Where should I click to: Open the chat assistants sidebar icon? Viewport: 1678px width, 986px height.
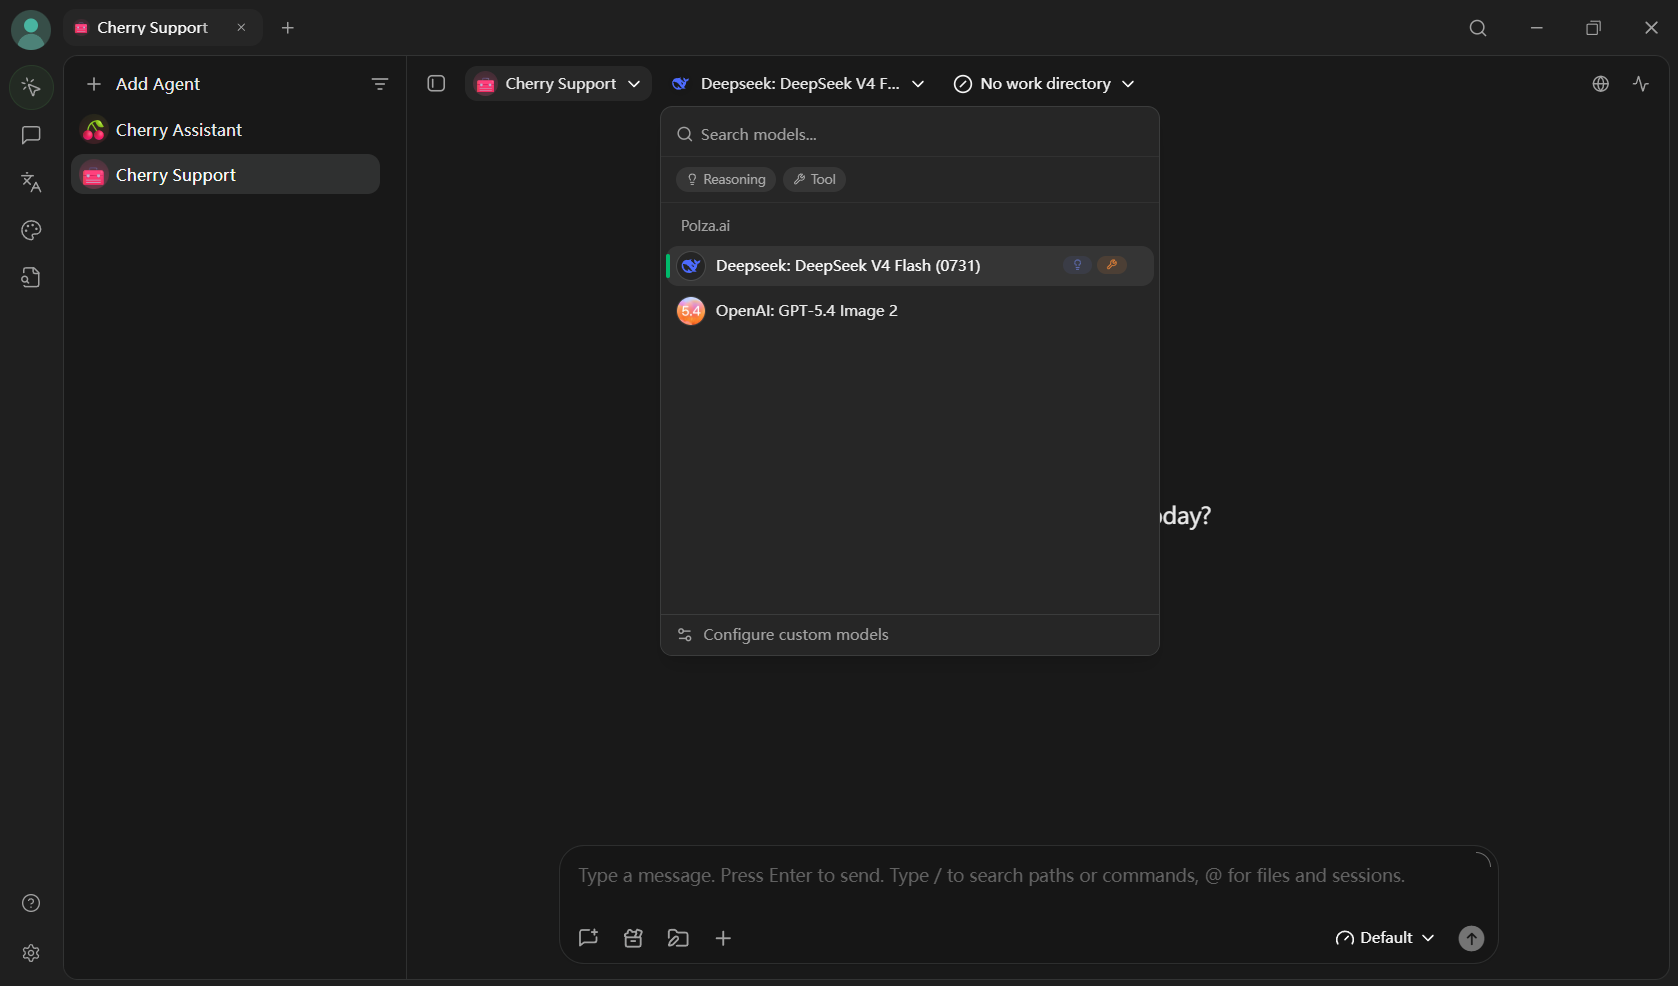(x=31, y=135)
